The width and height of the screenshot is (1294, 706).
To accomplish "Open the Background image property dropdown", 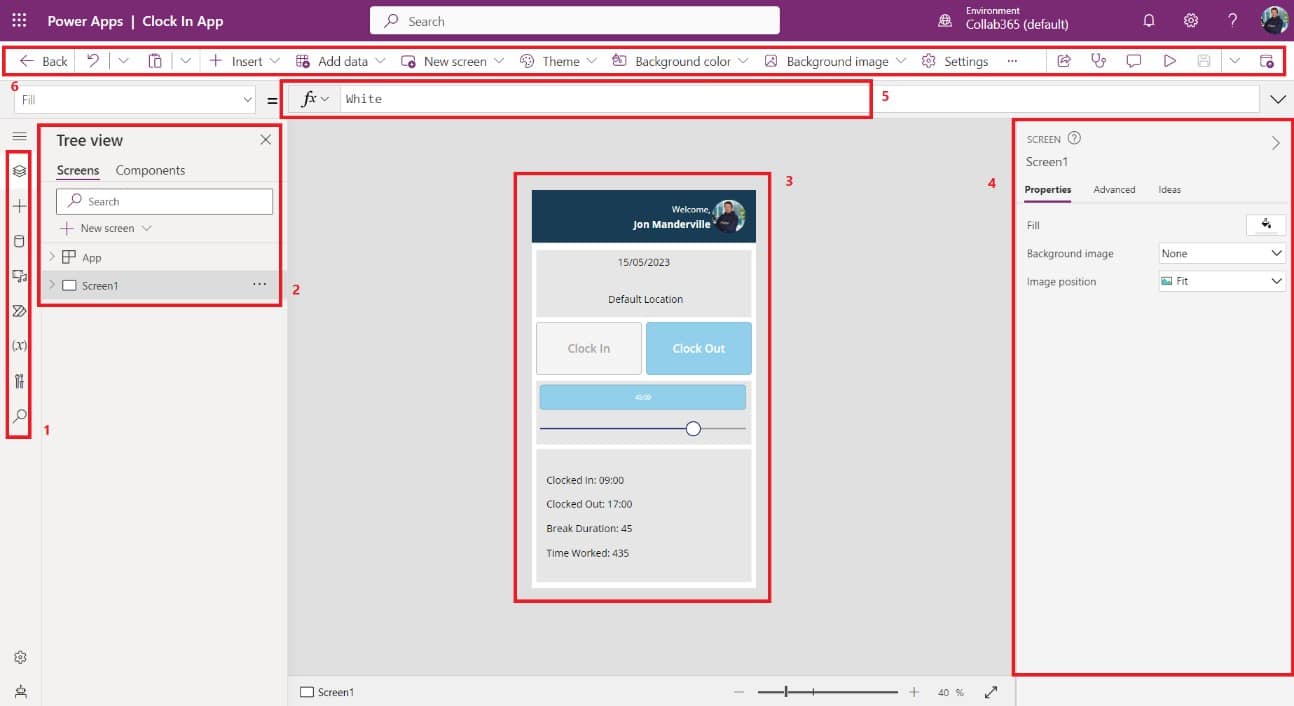I will point(1221,254).
